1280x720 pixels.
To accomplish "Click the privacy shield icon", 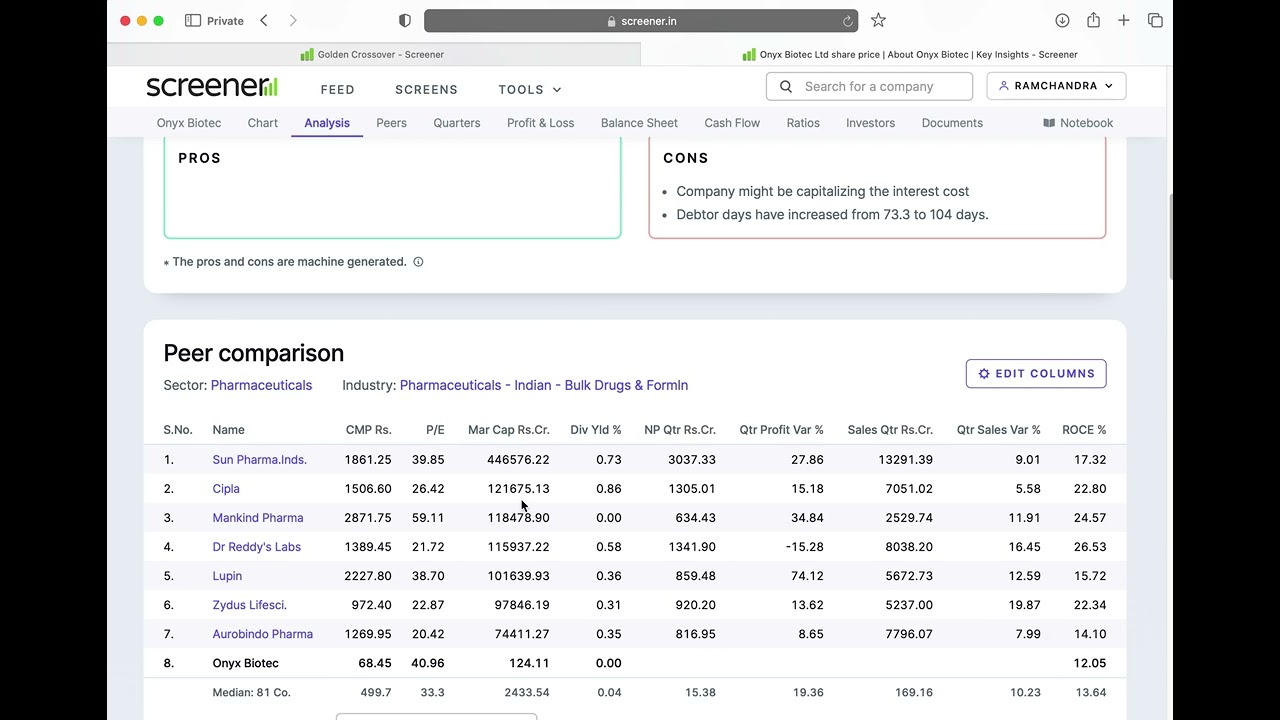I will [x=405, y=20].
